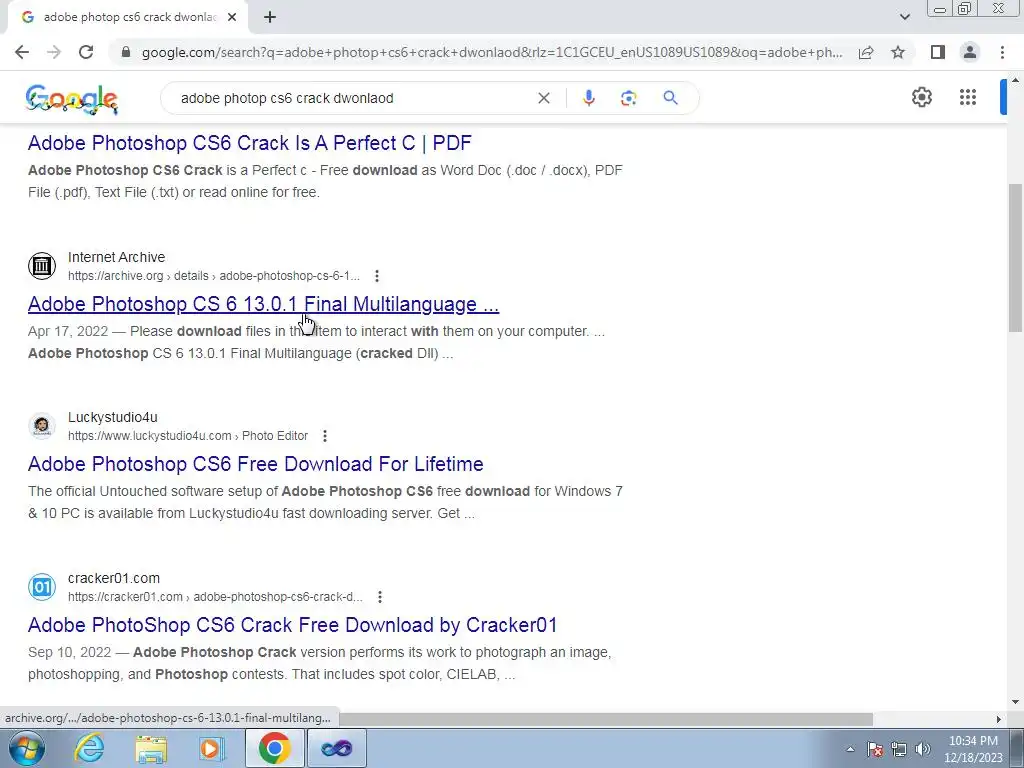Click the cracker01.com favicon
The height and width of the screenshot is (768, 1024).
pyautogui.click(x=42, y=586)
